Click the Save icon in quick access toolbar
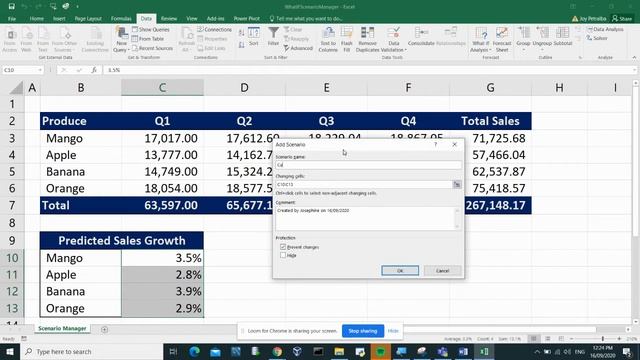This screenshot has width=640, height=360. coord(11,6)
